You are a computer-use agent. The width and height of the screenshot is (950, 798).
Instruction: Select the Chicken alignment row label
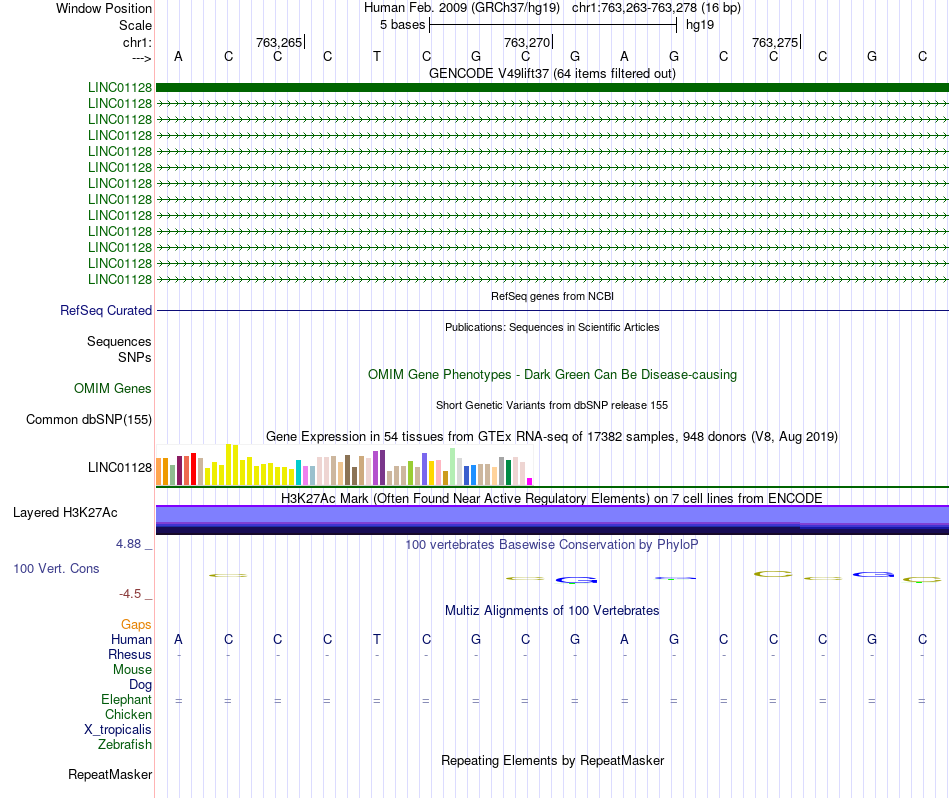[128, 714]
